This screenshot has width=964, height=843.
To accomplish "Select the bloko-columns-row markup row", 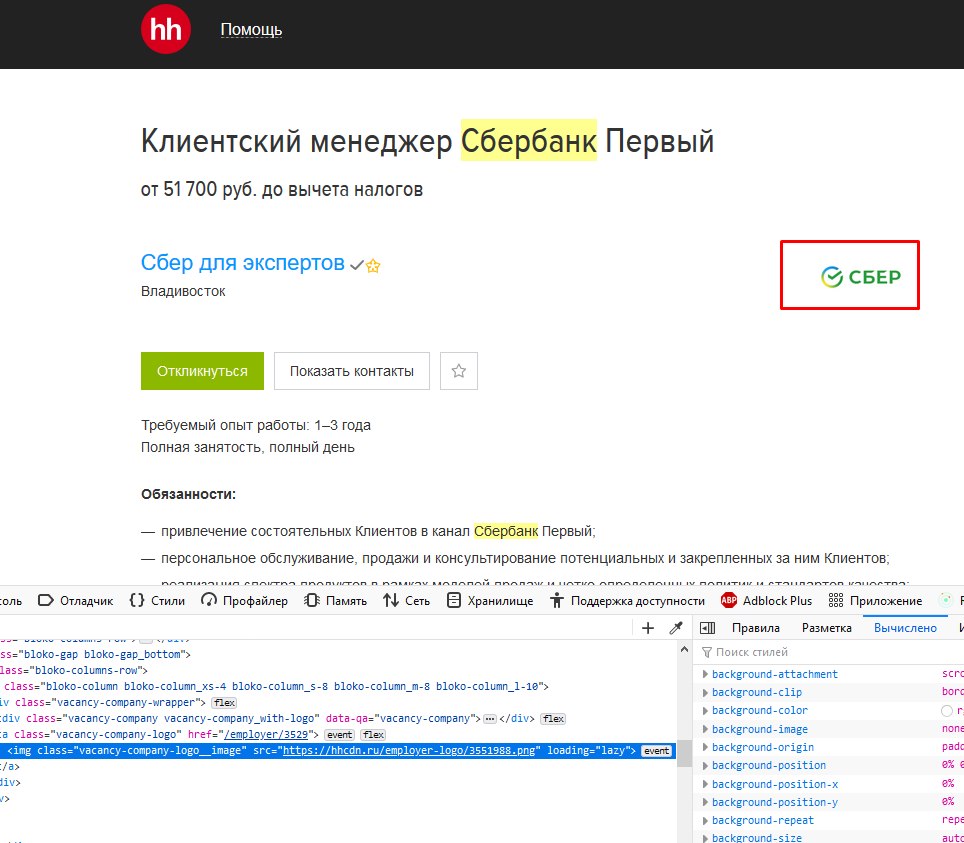I will [x=338, y=670].
